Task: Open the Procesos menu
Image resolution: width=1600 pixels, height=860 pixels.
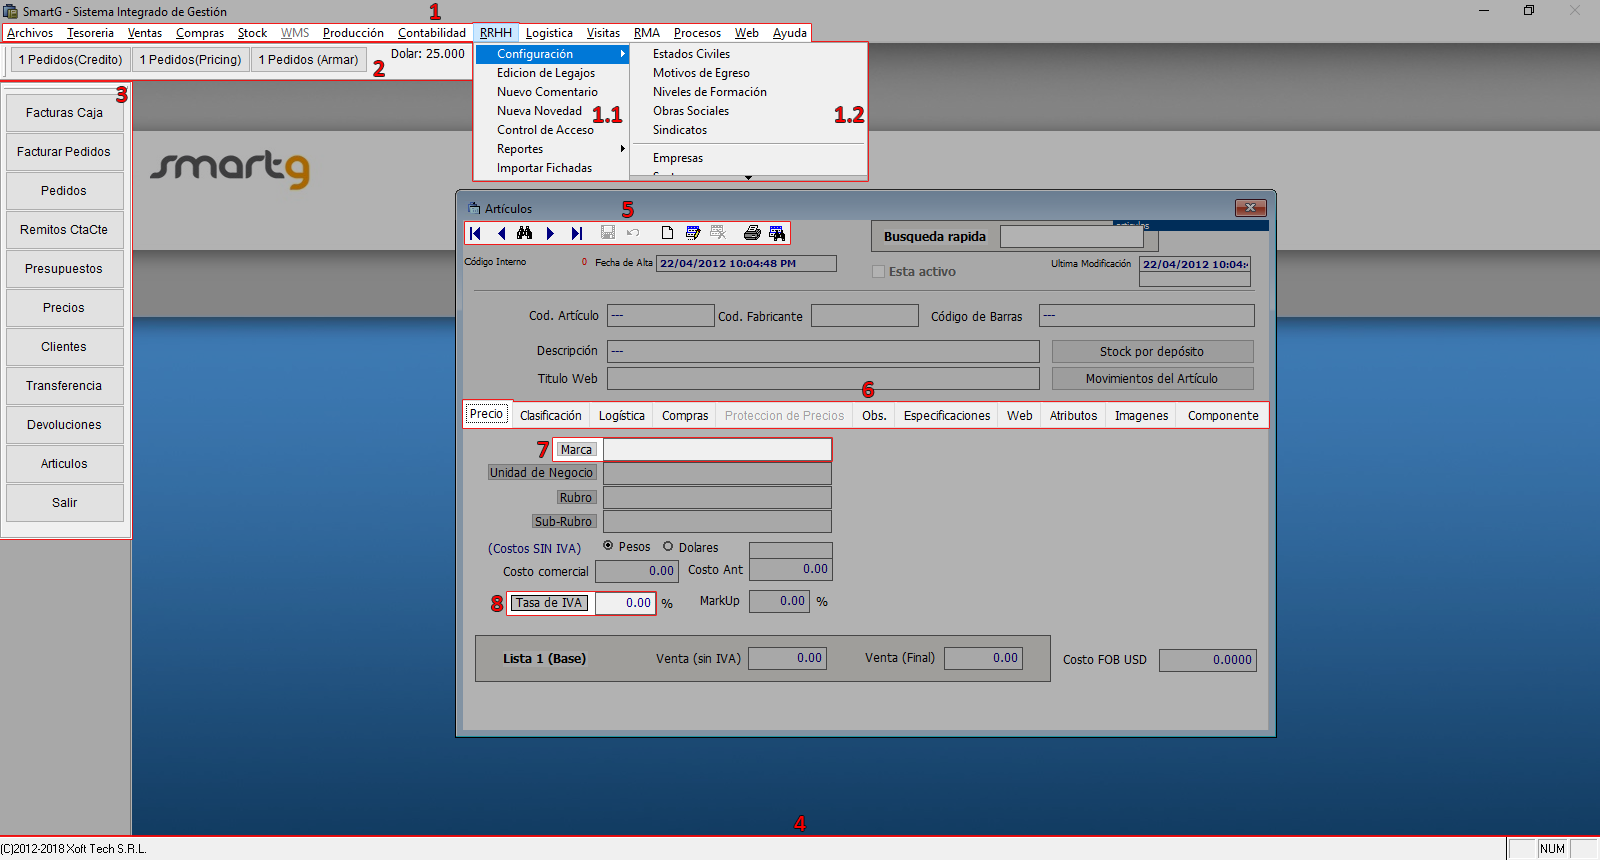Action: point(697,33)
